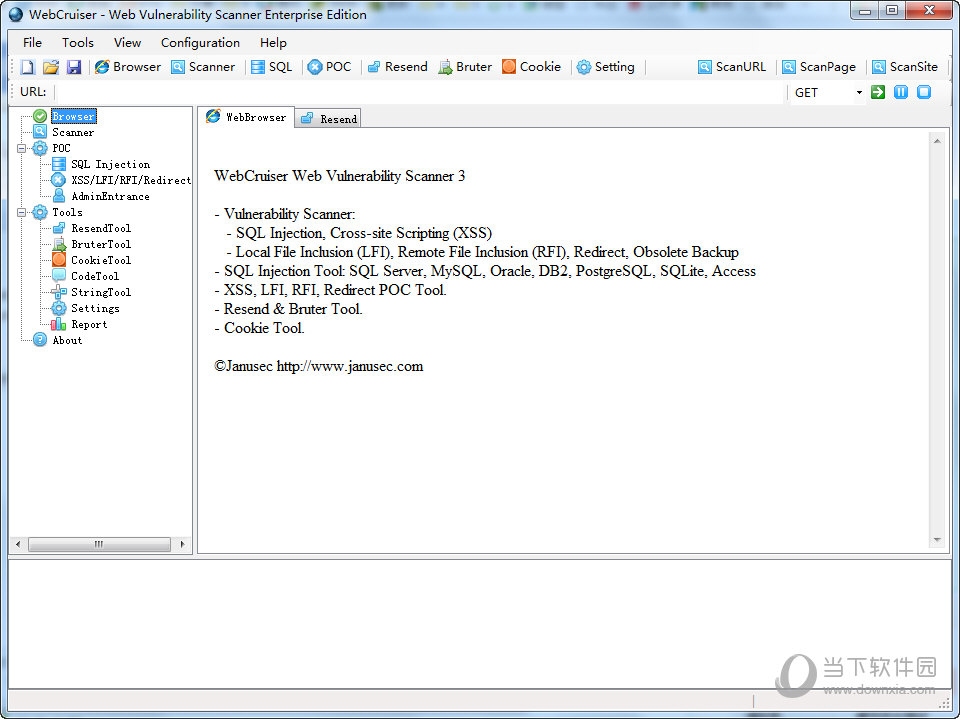Open the Bruter toolbar button
960x719 pixels.
pos(465,67)
